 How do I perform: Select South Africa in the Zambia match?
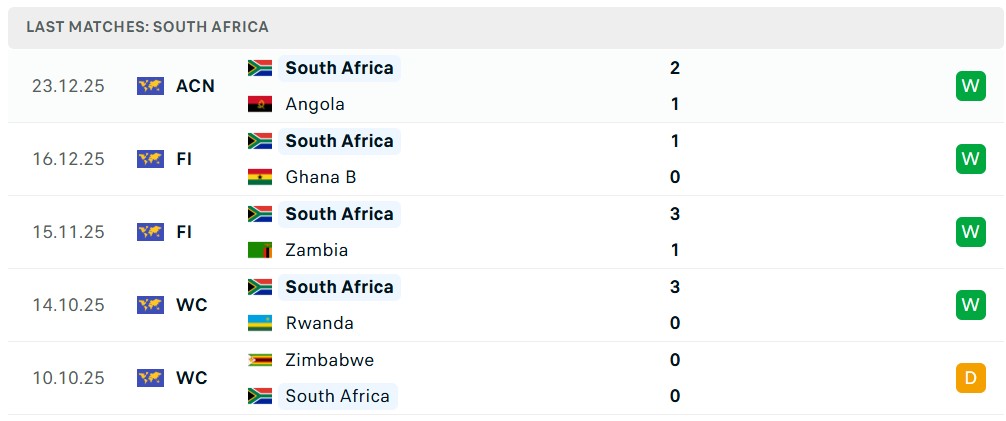pos(339,214)
